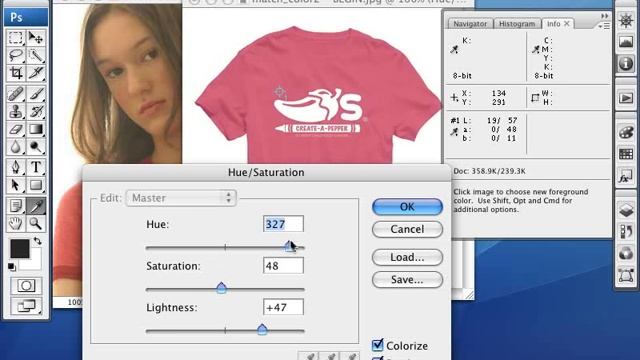Viewport: 640px width, 360px height.
Task: Select the Zoom tool
Action: click(36, 223)
